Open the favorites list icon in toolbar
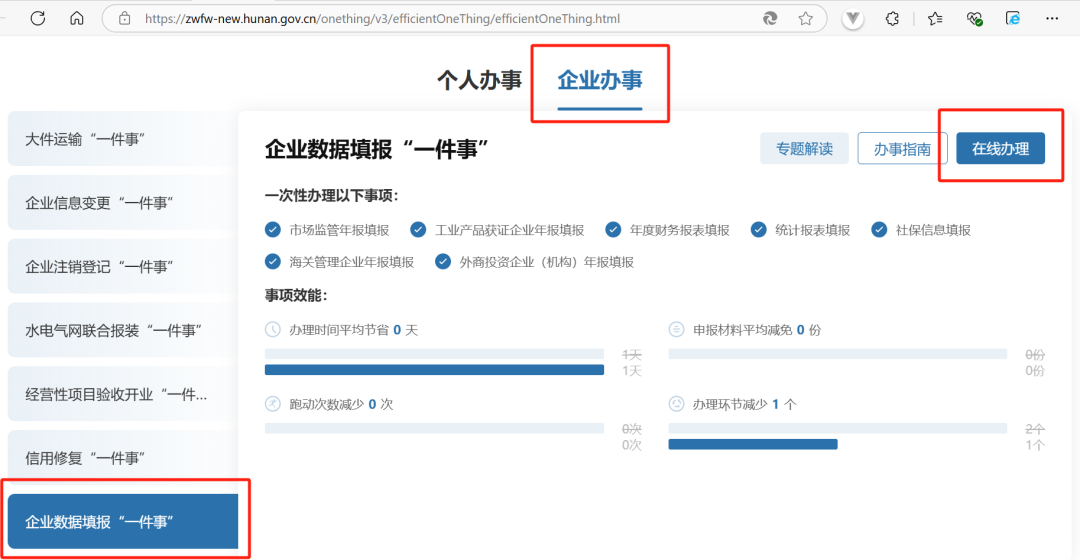This screenshot has height=560, width=1080. click(x=935, y=18)
